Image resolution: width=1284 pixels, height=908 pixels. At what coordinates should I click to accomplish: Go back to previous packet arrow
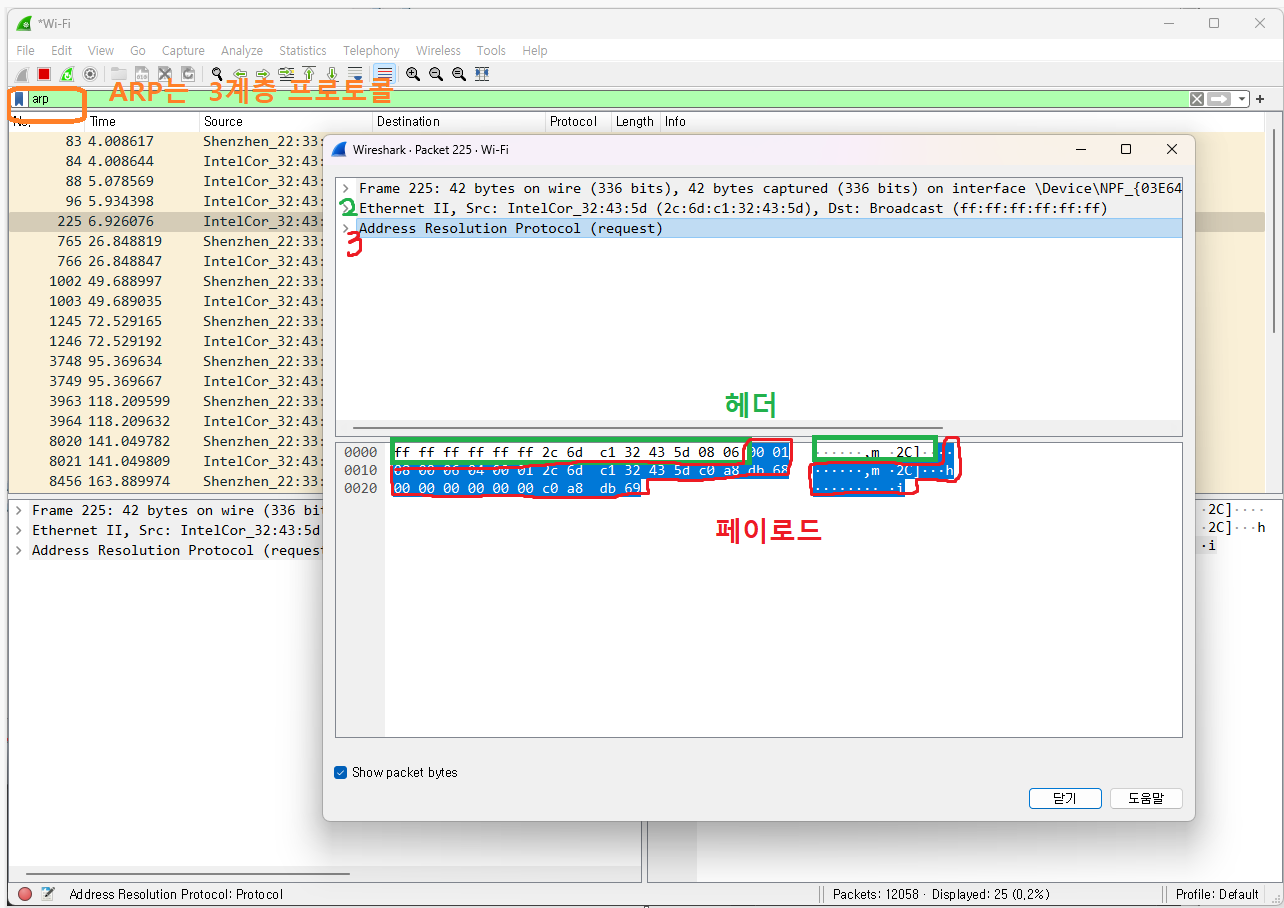[240, 74]
